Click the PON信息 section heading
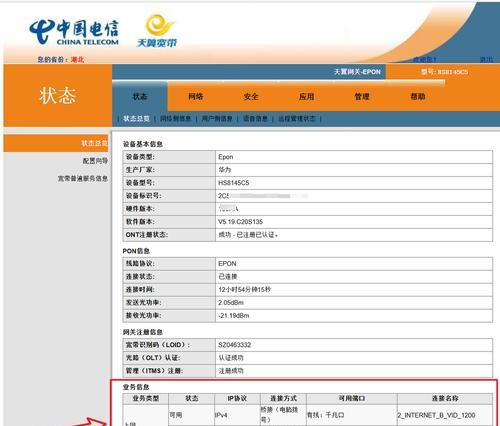Screen dimensions: 500x426 [x=136, y=251]
